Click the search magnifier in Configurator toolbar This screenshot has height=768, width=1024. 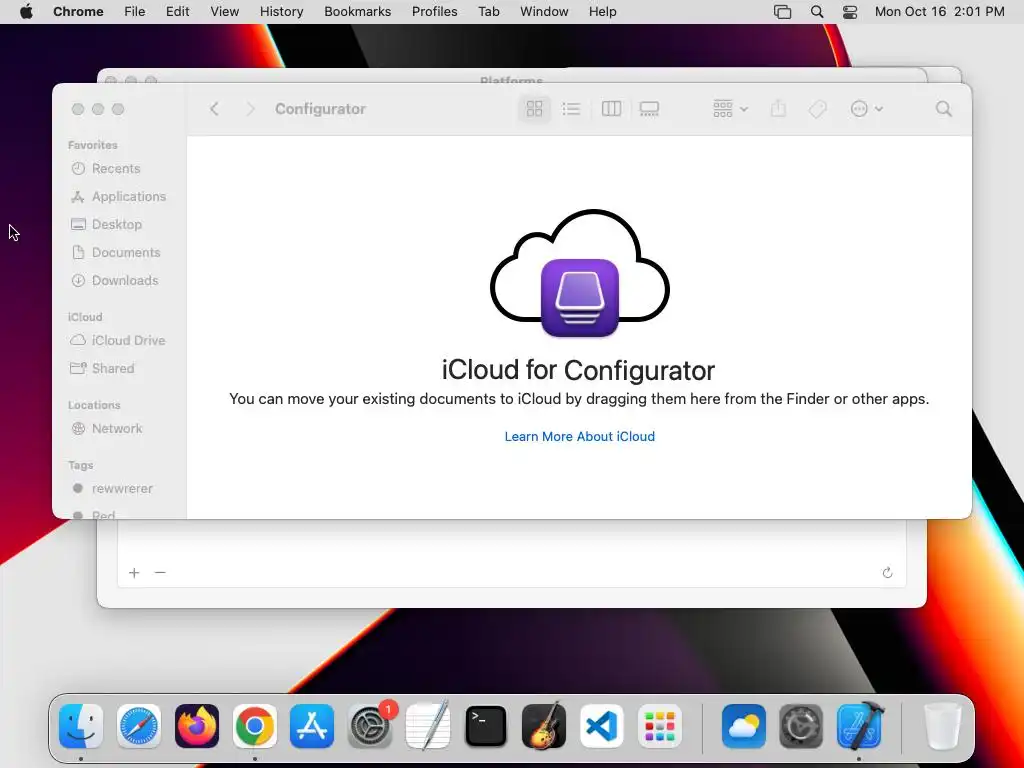point(944,109)
